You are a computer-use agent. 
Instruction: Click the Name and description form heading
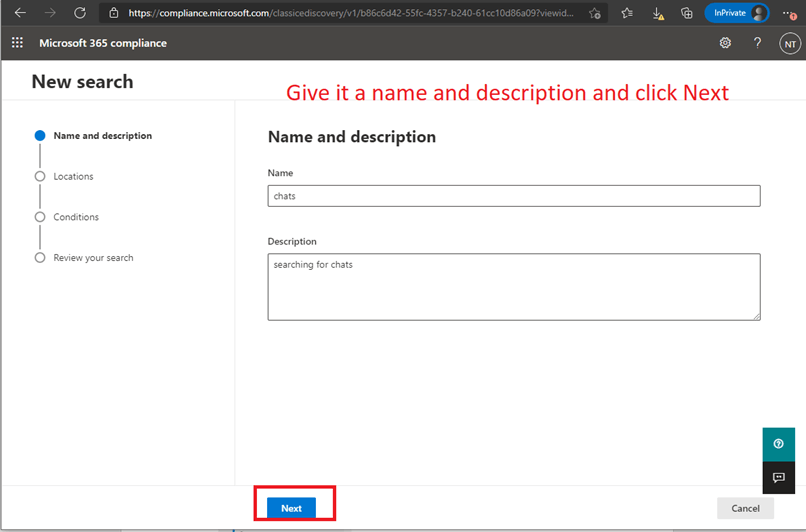(x=352, y=137)
